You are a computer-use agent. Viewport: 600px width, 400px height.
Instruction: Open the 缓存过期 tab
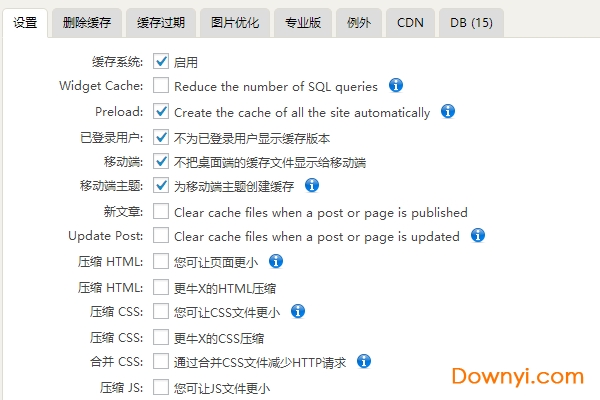[160, 21]
